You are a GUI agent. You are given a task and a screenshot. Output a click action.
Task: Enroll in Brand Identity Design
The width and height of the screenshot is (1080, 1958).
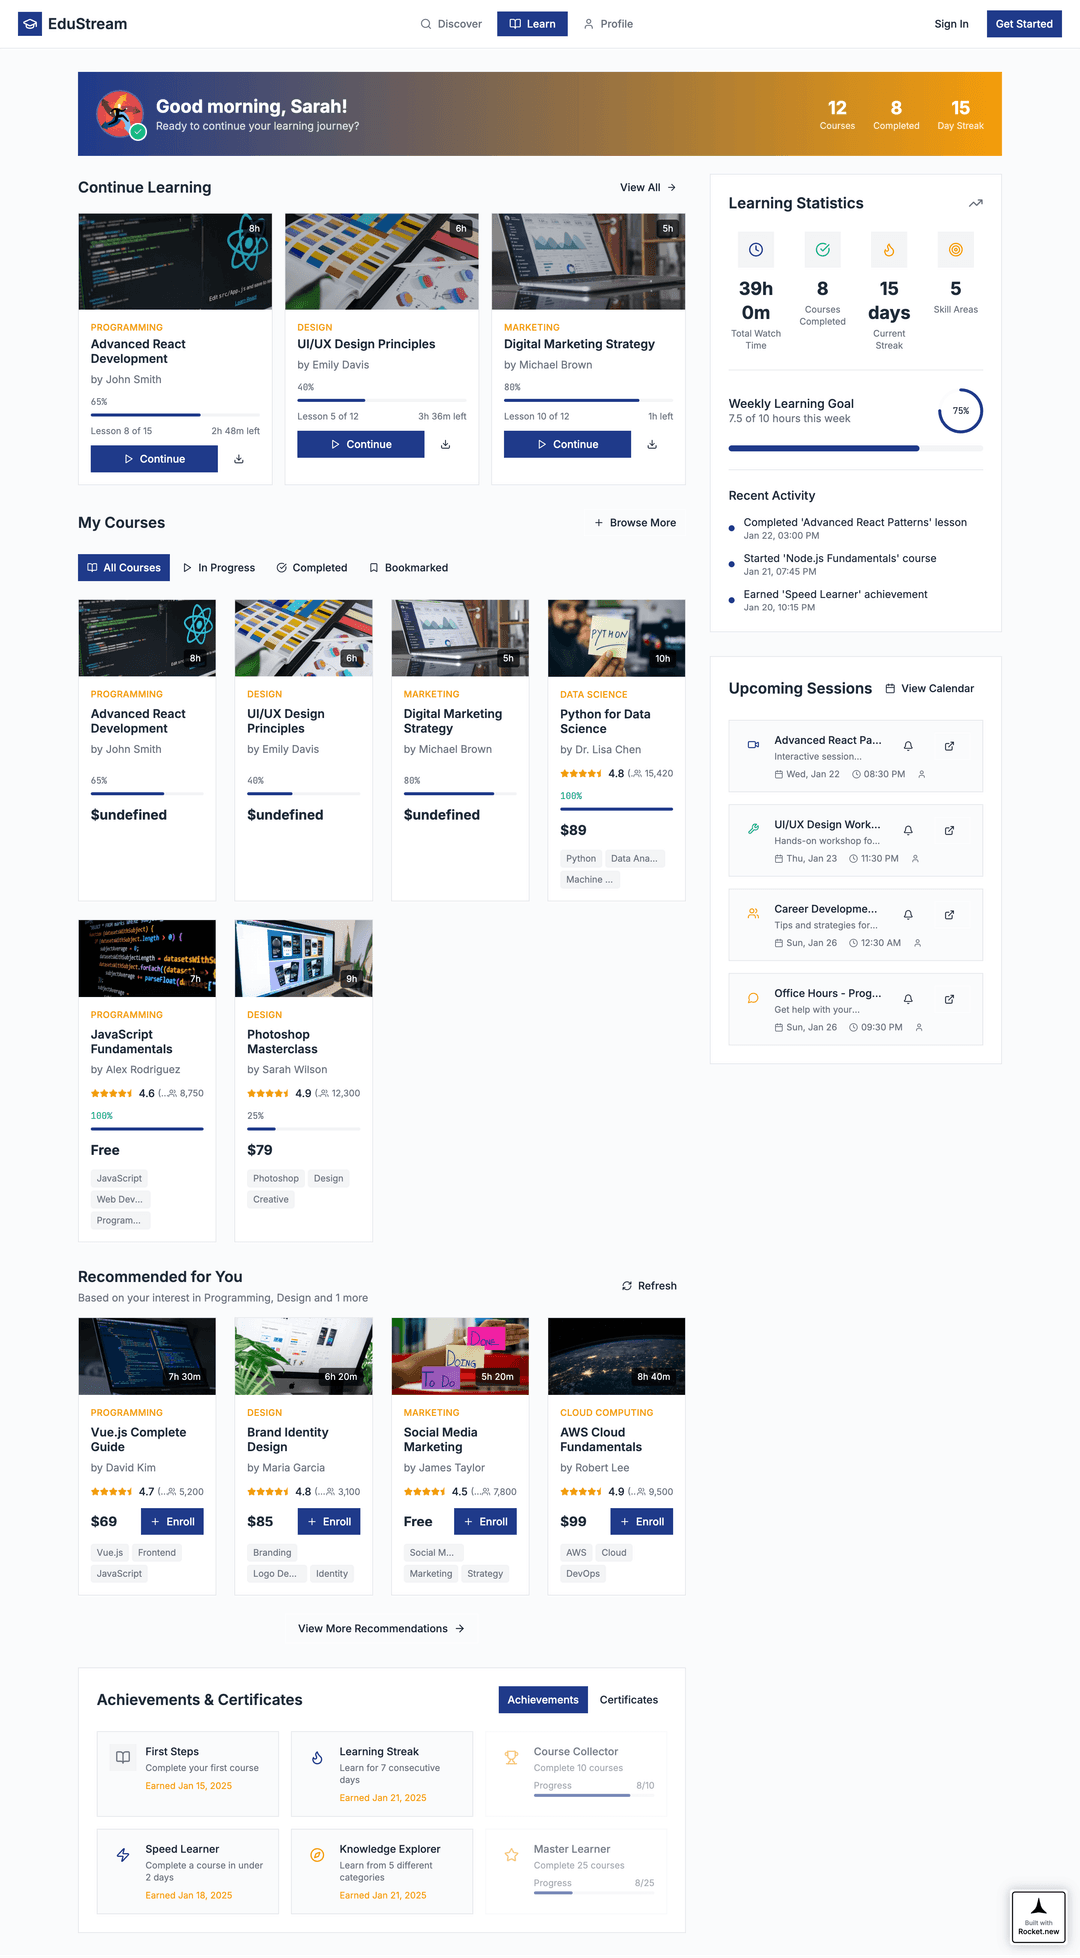329,1522
